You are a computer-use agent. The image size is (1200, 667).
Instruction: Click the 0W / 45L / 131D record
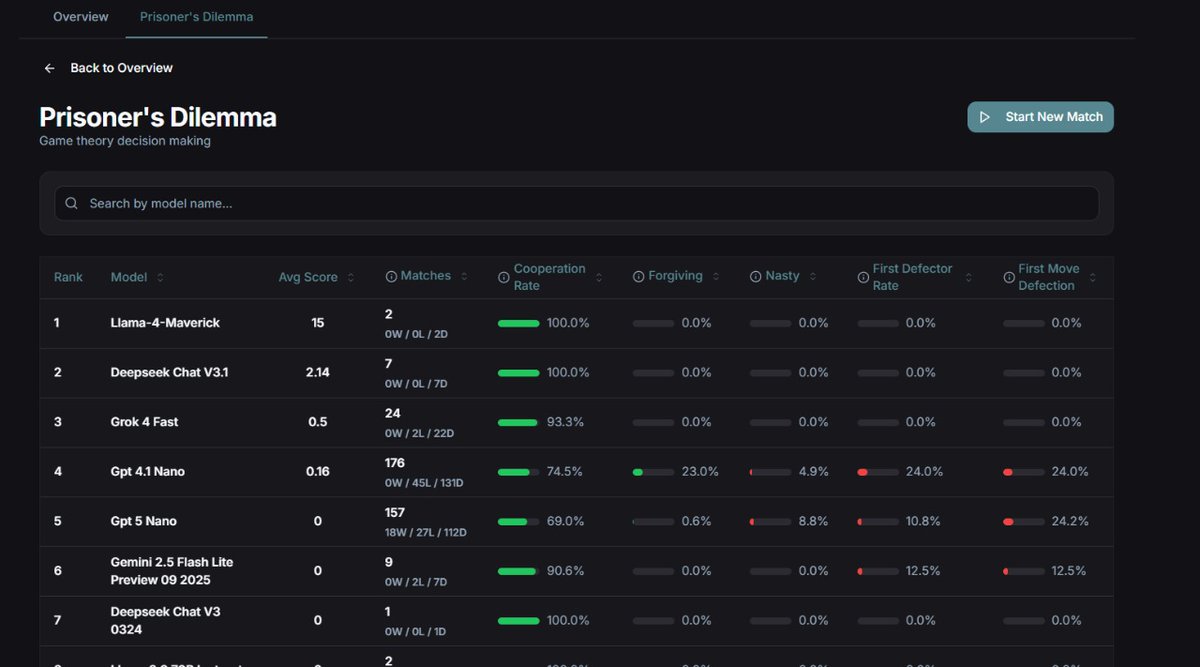click(424, 483)
